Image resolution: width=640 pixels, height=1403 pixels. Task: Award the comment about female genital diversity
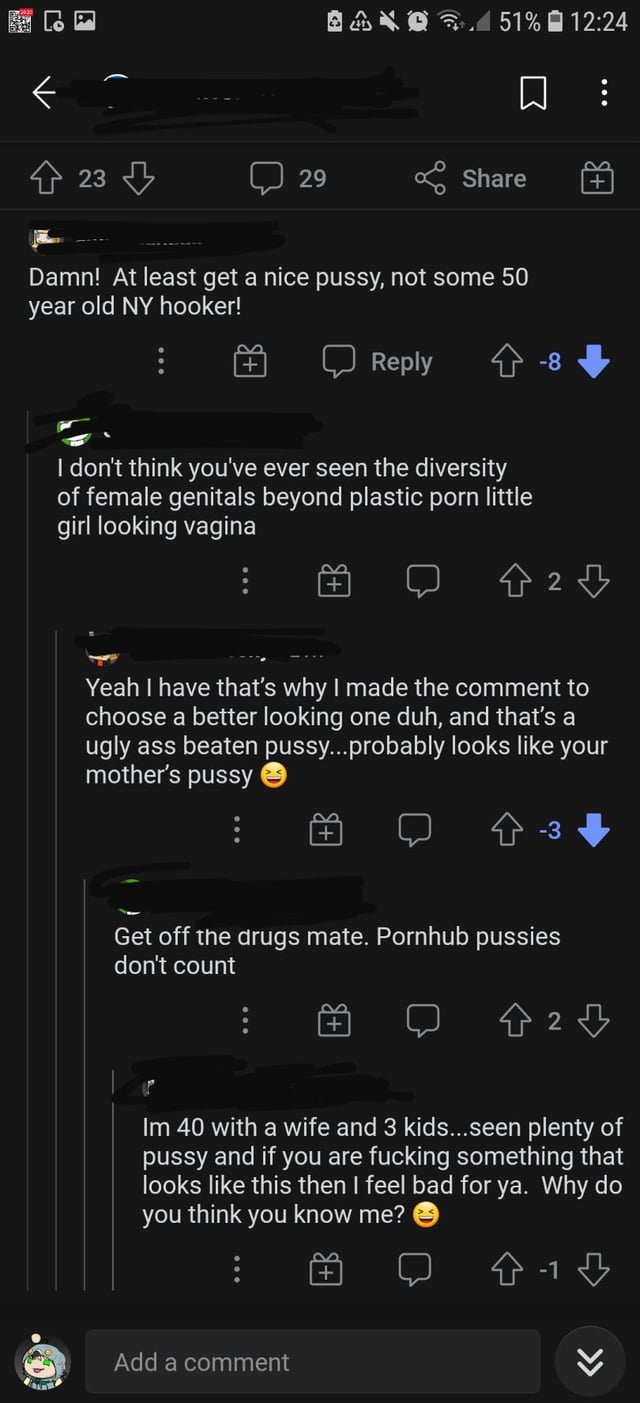tap(334, 581)
